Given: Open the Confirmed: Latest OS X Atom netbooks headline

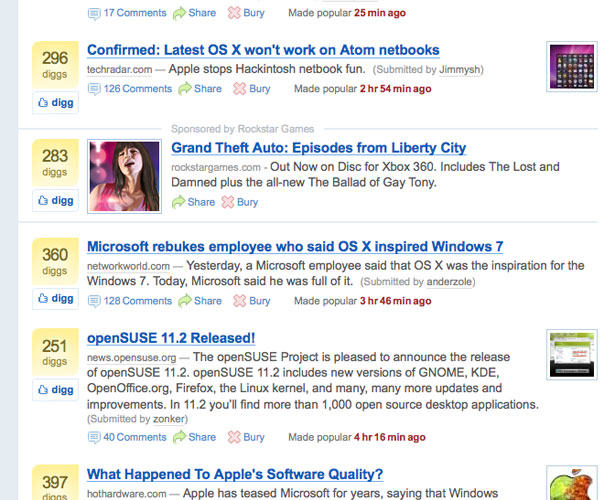Looking at the screenshot, I should point(263,50).
